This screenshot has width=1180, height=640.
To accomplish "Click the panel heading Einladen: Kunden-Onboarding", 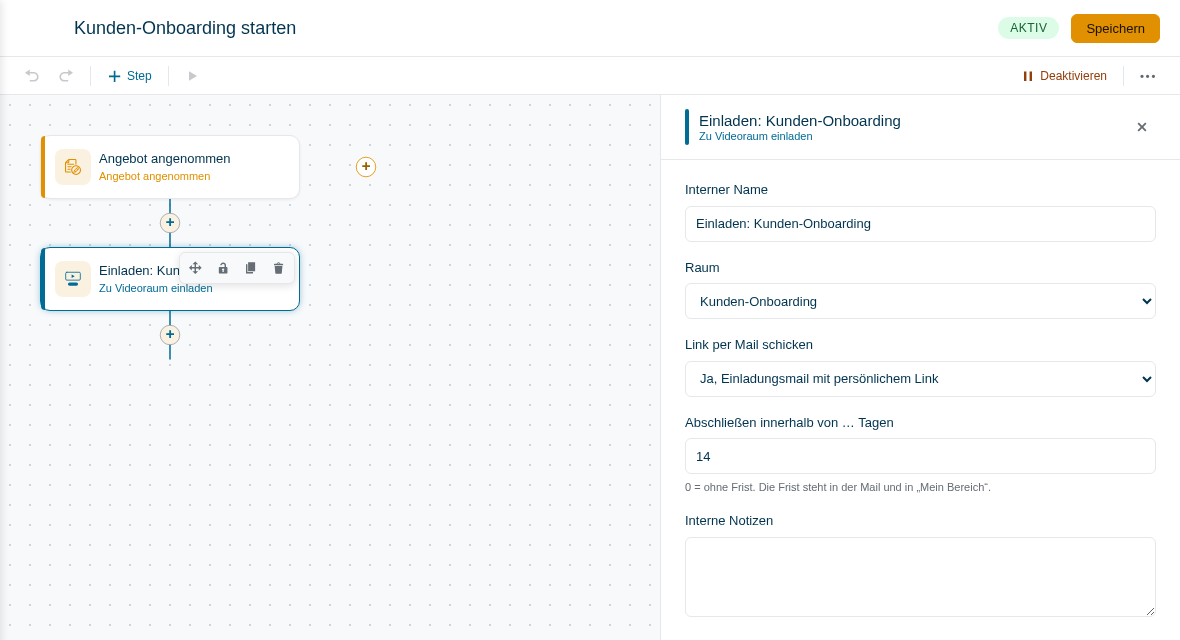I will (x=799, y=120).
